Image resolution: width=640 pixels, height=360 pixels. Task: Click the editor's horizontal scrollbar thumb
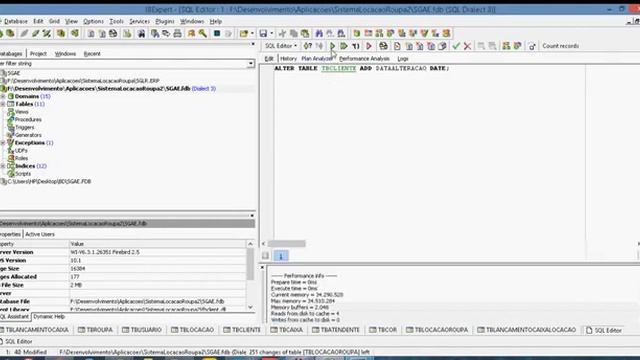[287, 244]
